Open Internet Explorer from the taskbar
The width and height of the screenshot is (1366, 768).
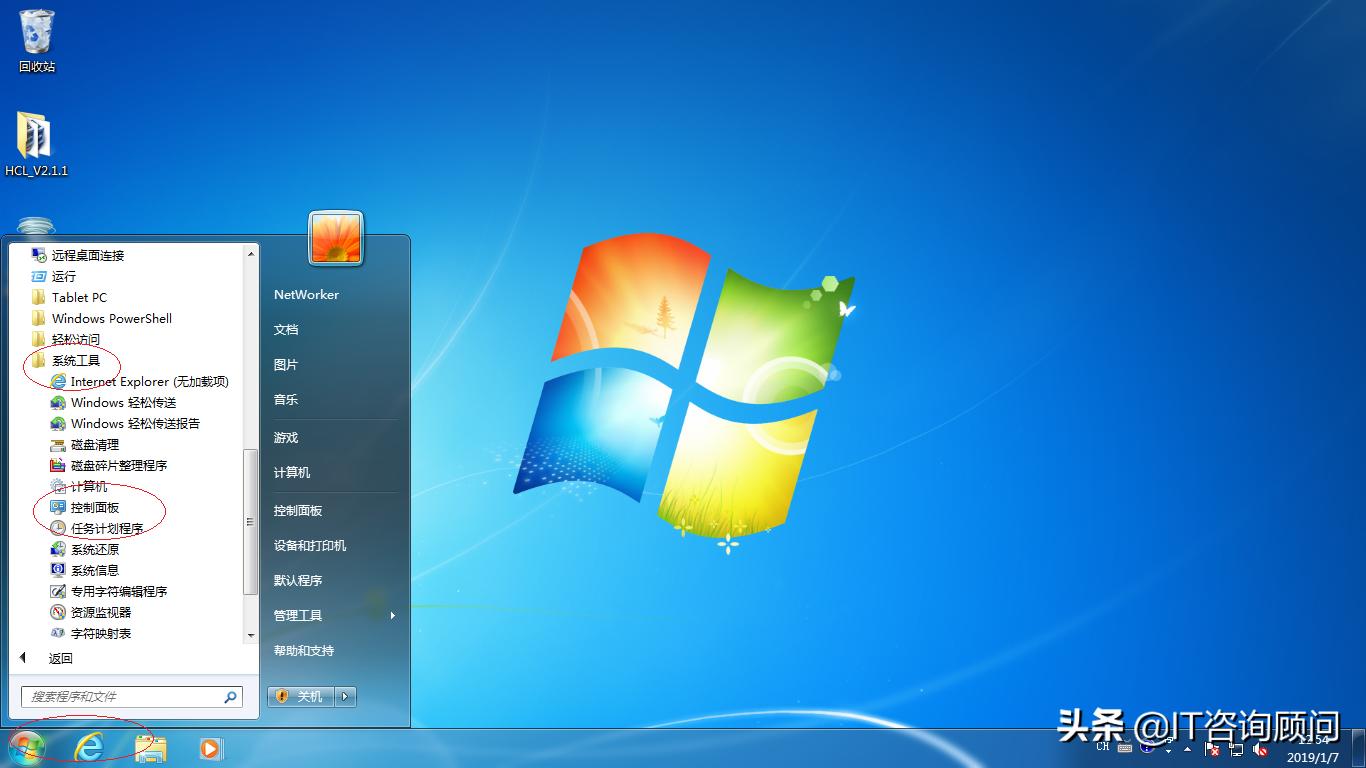tap(89, 747)
